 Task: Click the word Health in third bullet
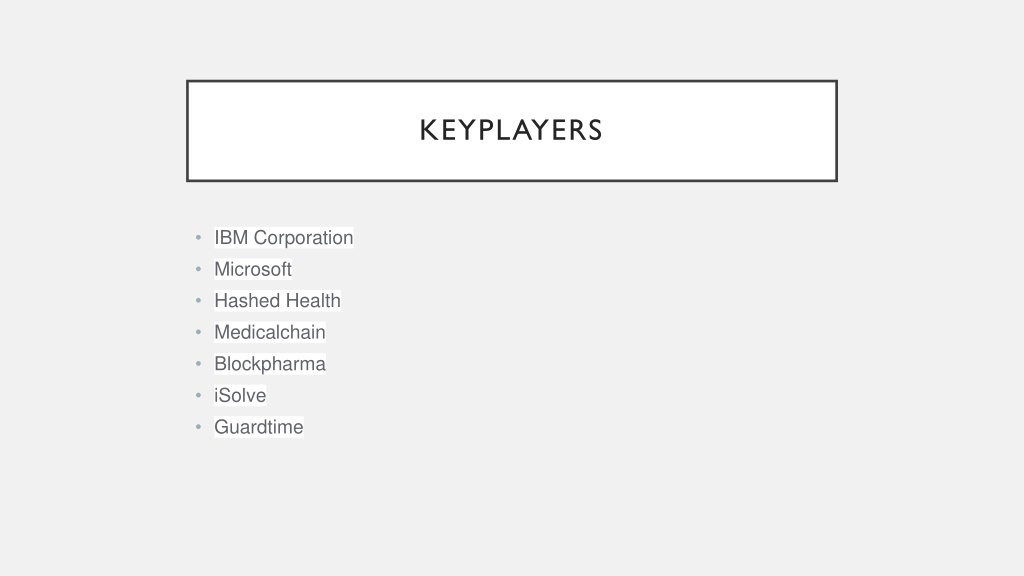pos(313,300)
